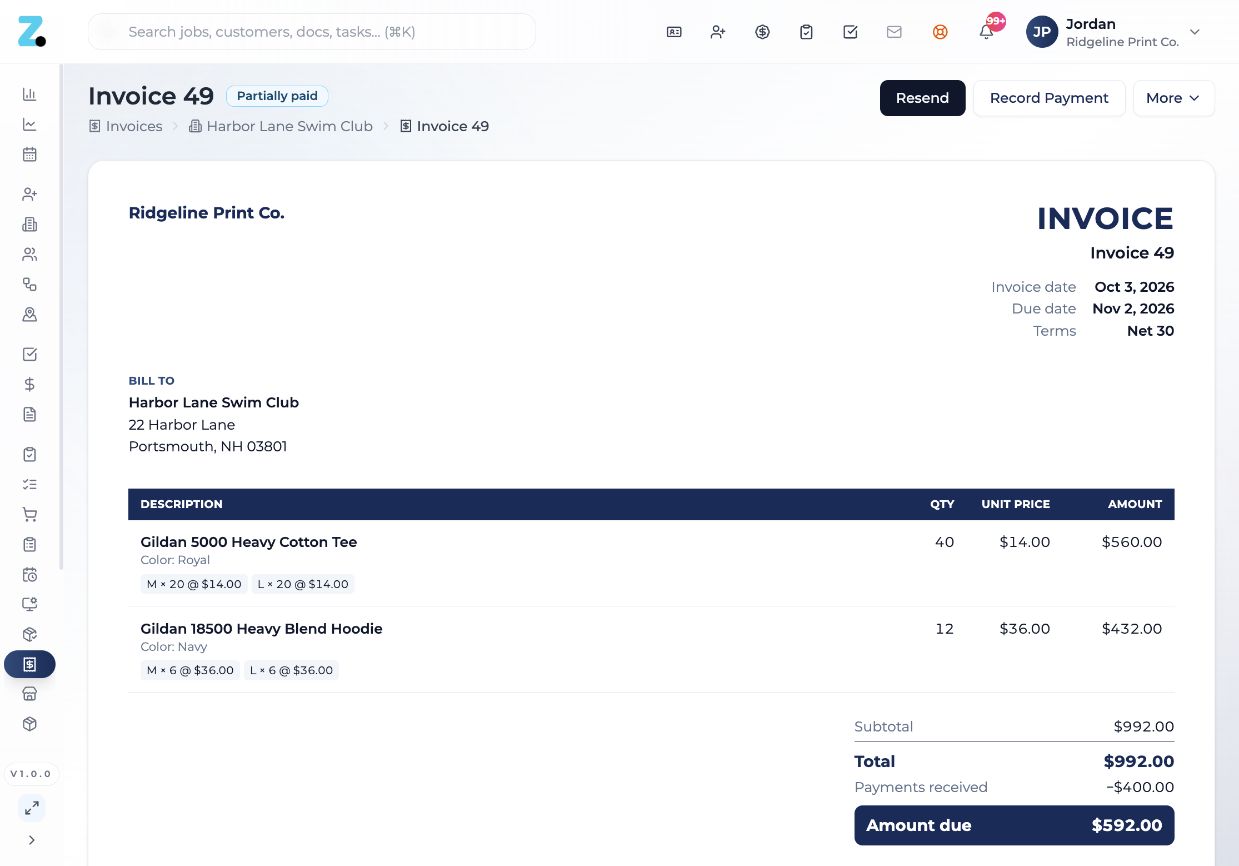Click the 'Ridgeline Print Co.' invoice header name

tap(206, 212)
